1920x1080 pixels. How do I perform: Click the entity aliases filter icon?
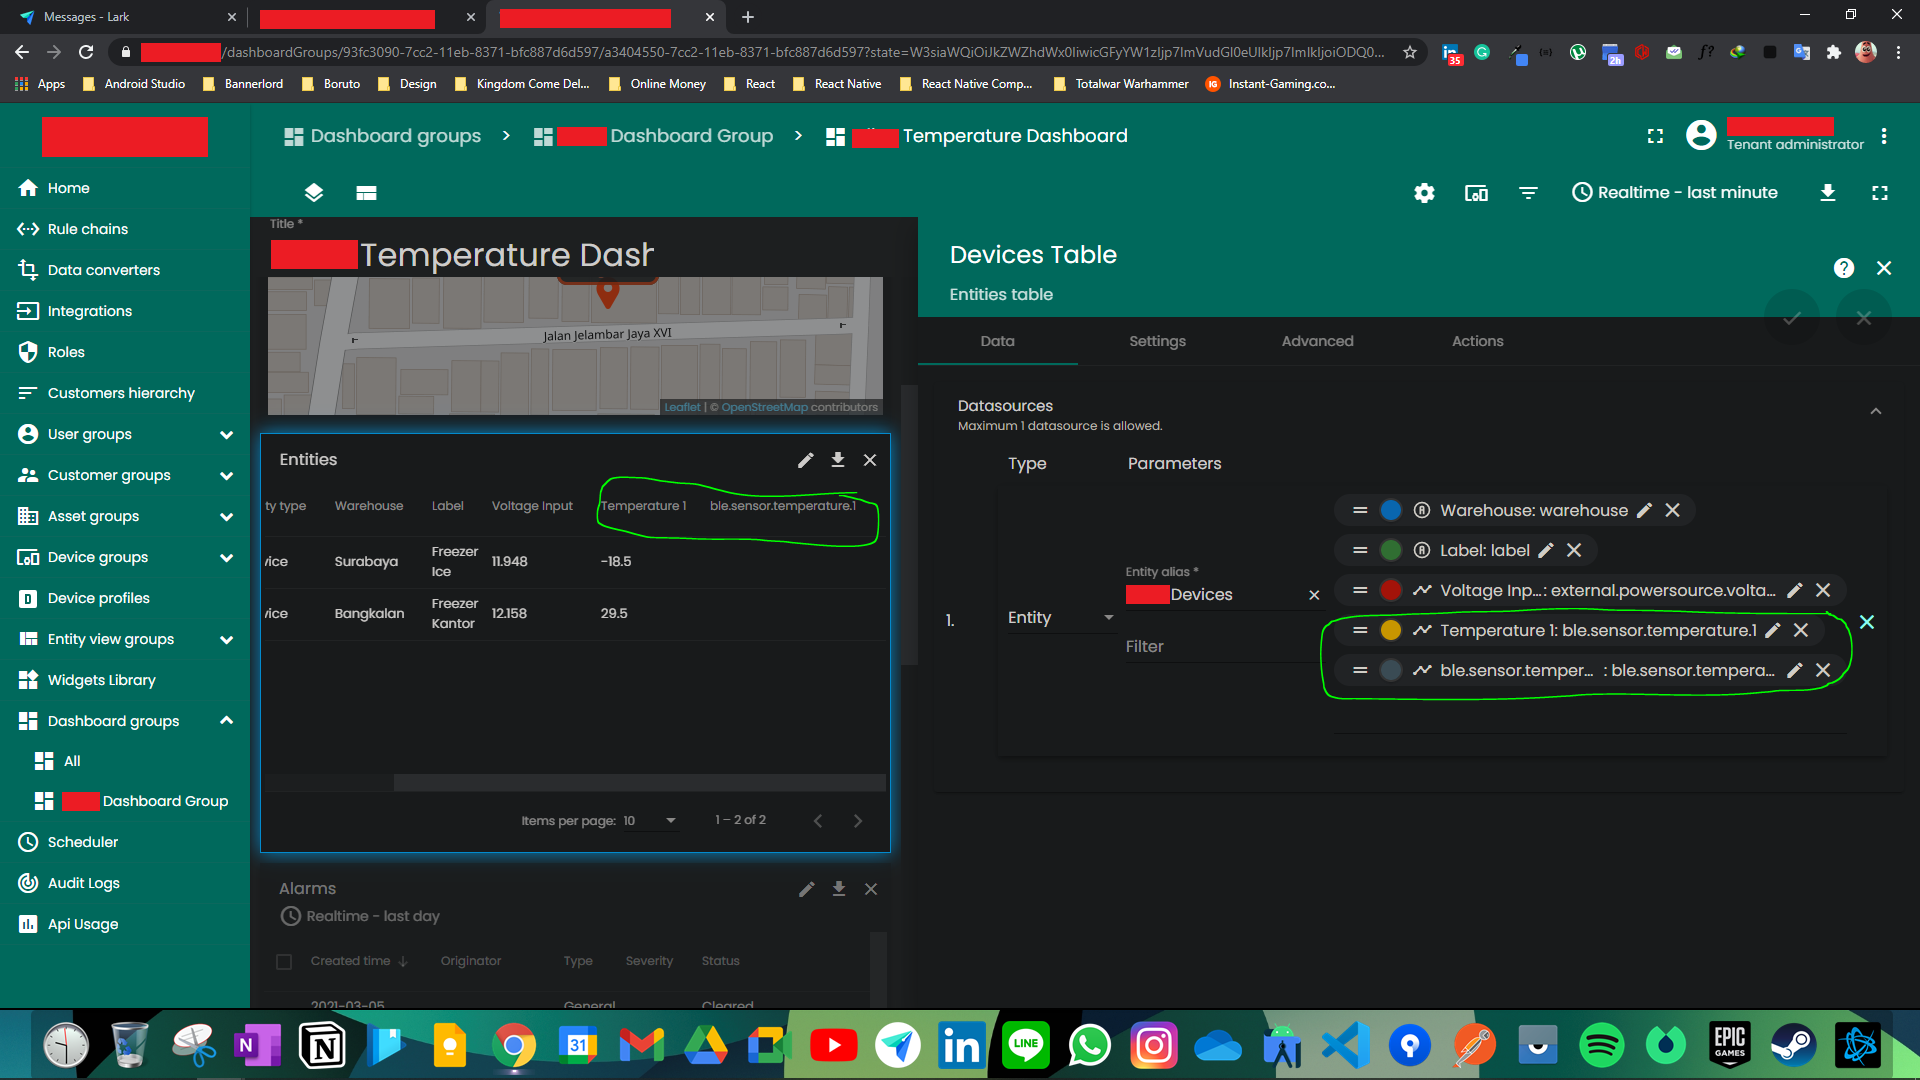pos(1528,192)
